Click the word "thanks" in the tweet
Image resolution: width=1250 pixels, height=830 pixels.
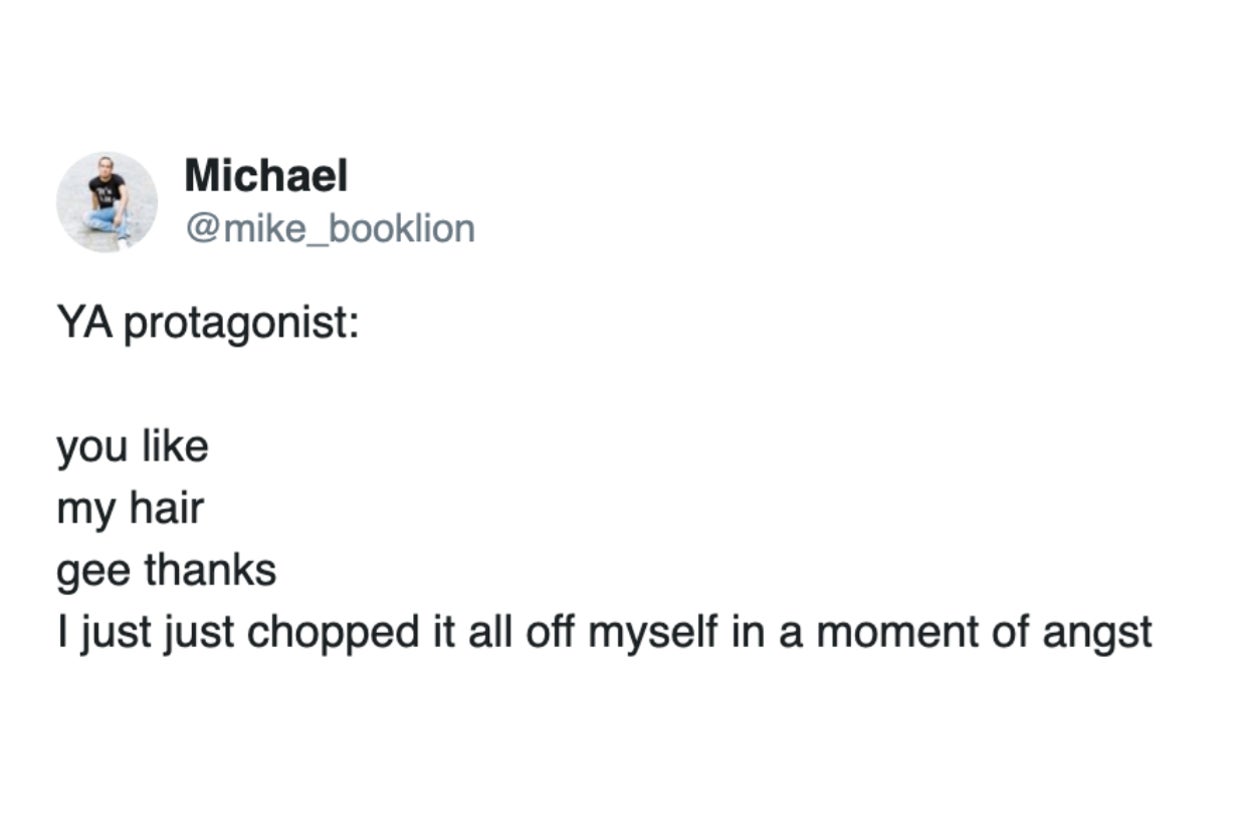click(210, 570)
